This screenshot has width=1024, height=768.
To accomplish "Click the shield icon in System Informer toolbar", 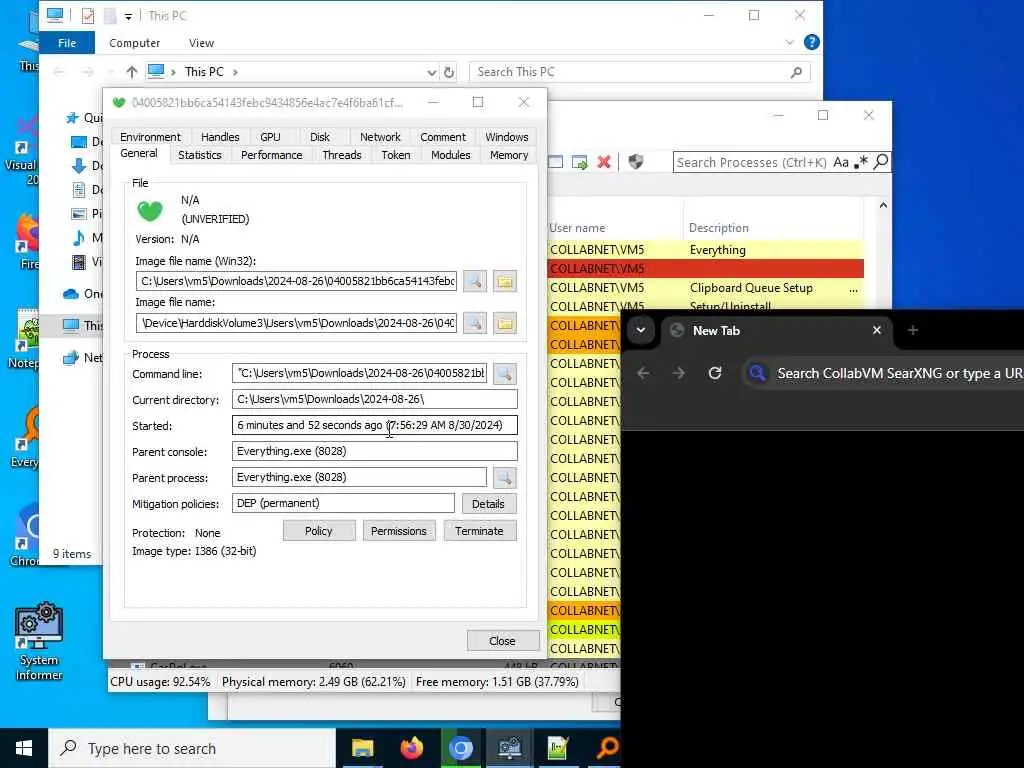I will pos(635,162).
